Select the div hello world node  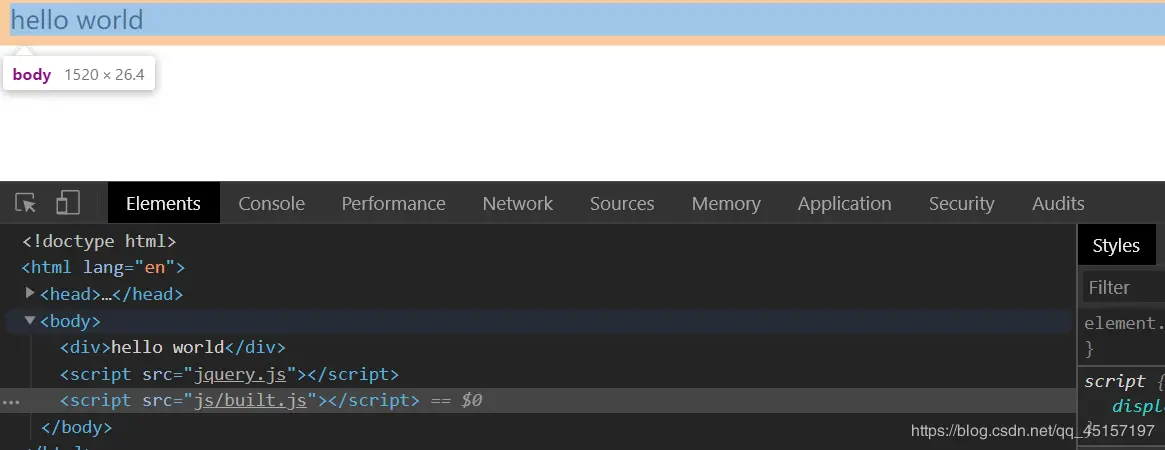[172, 347]
